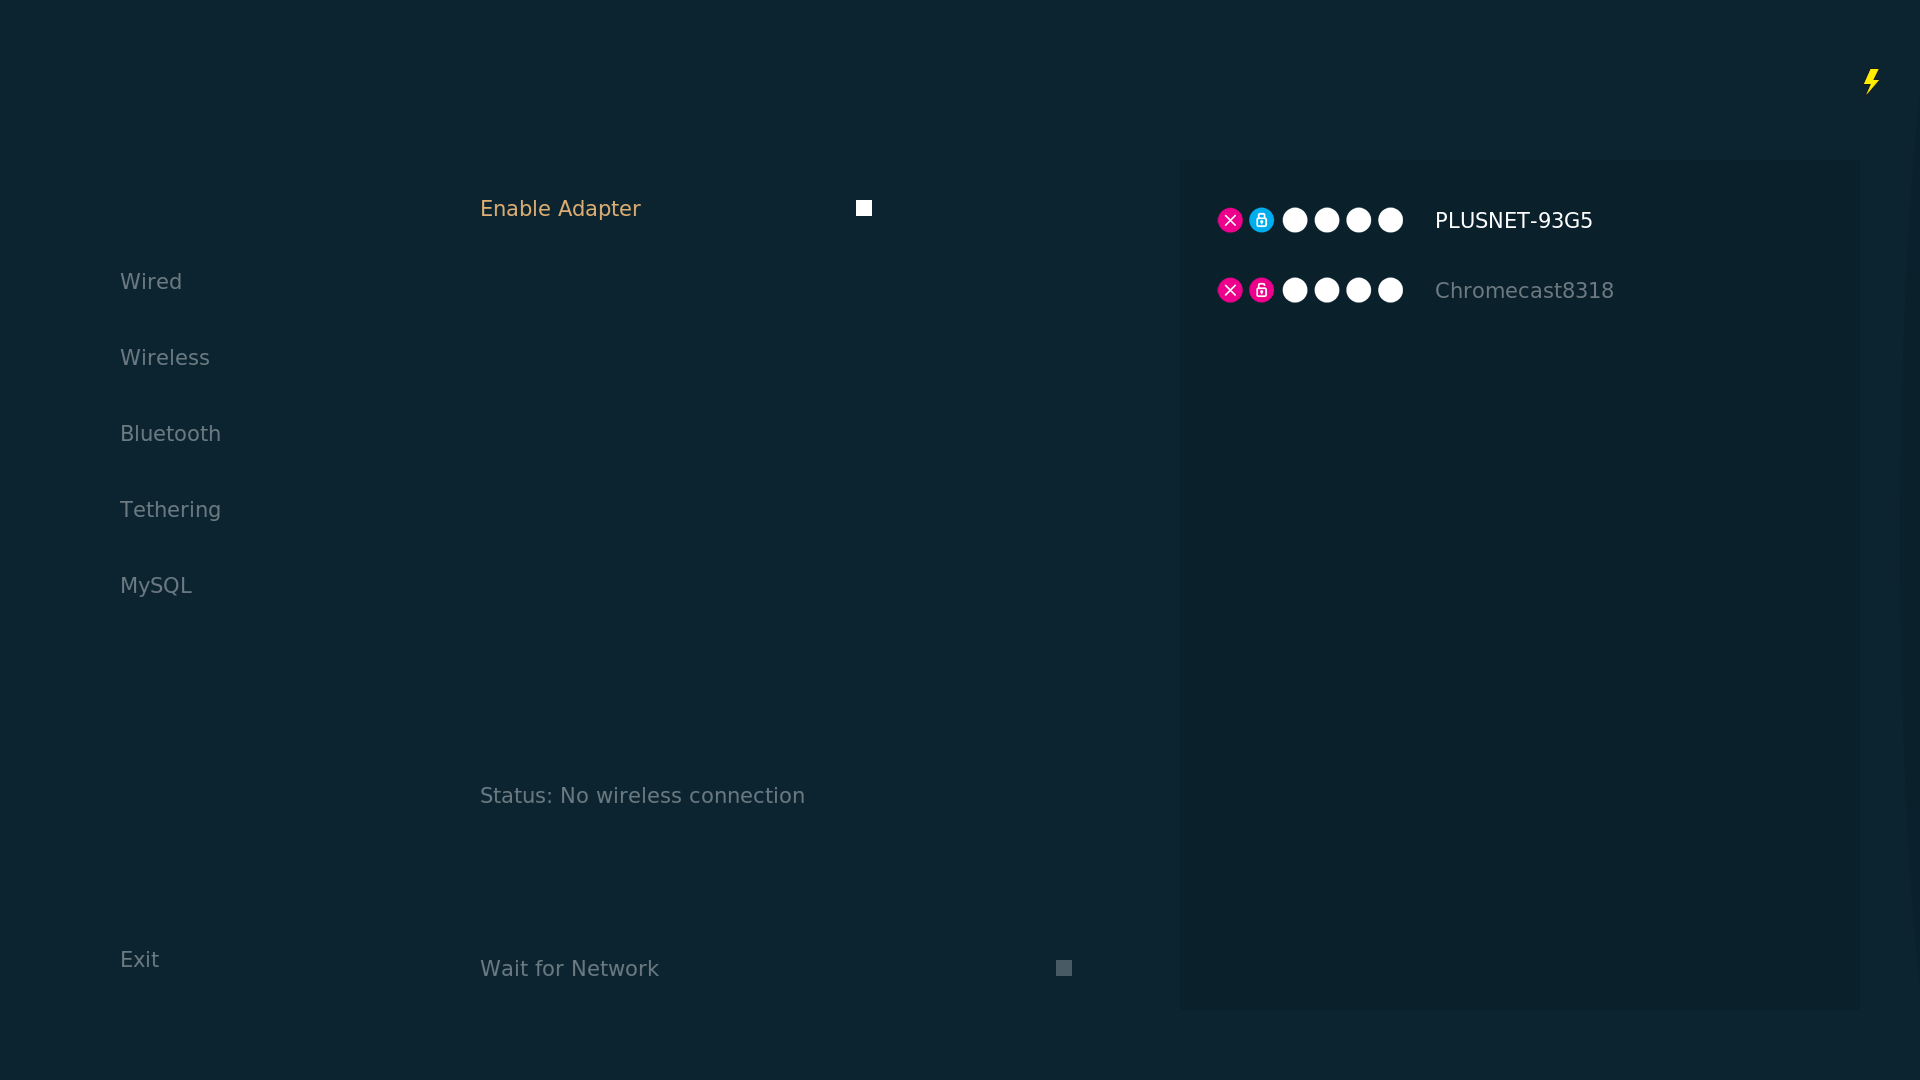Open the Bluetooth settings section
The height and width of the screenshot is (1080, 1920).
[x=170, y=434]
